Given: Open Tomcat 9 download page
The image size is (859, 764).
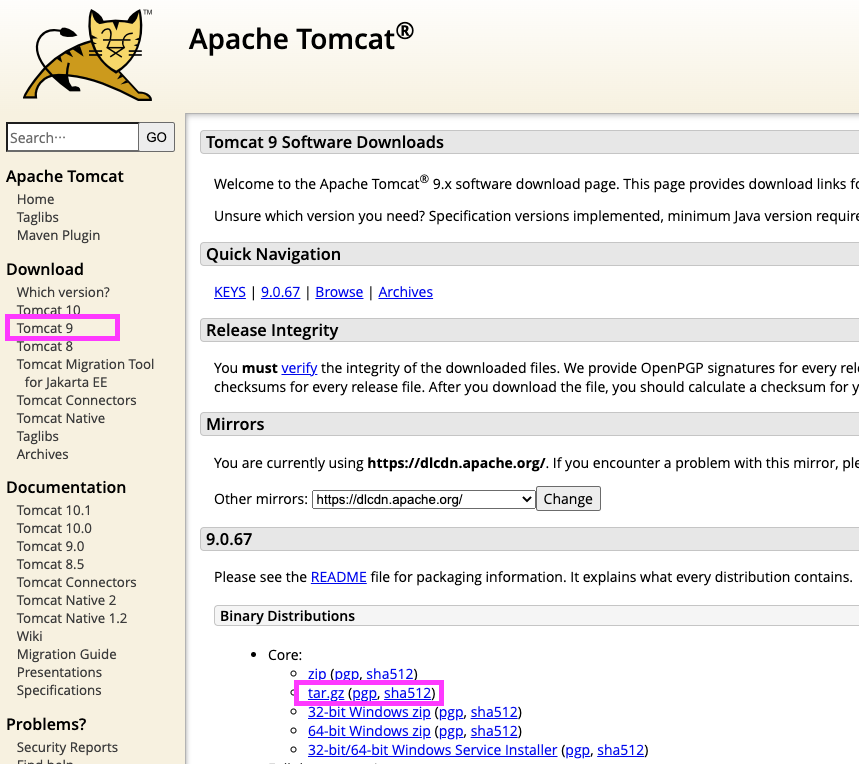Looking at the screenshot, I should pos(45,328).
